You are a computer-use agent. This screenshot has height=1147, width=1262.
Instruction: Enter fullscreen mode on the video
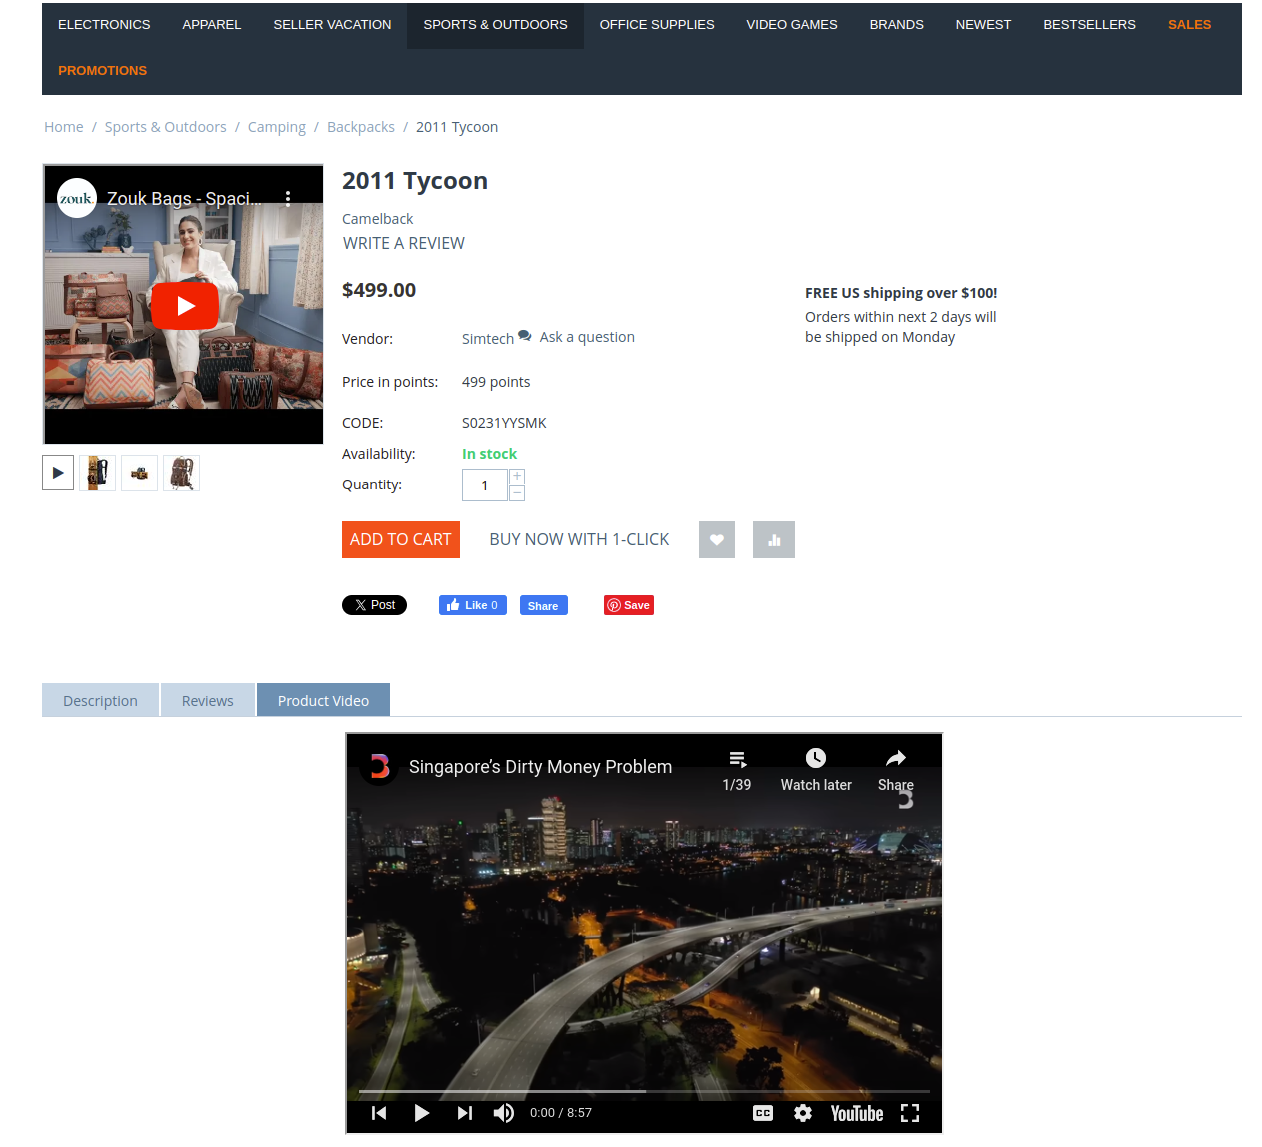pyautogui.click(x=910, y=1113)
